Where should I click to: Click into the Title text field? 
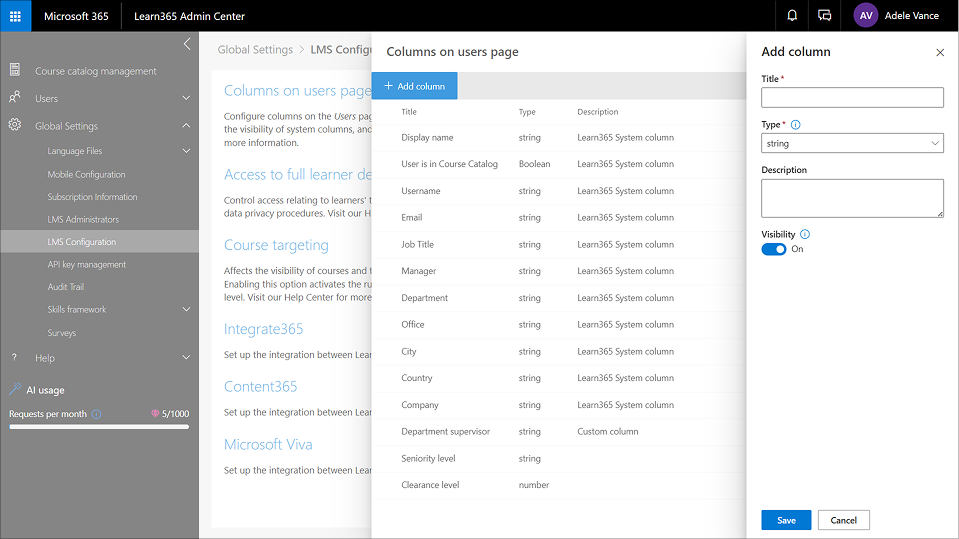point(852,97)
